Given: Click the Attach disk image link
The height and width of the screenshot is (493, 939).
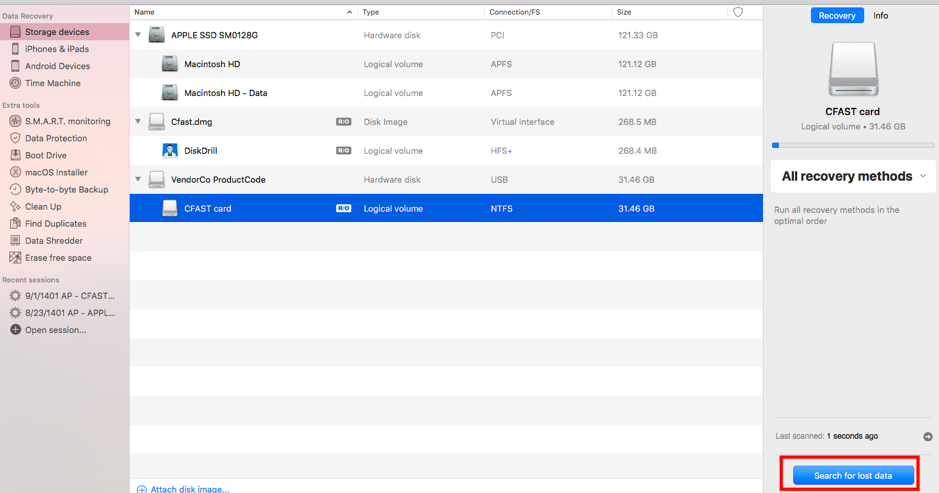Looking at the screenshot, I should [x=190, y=489].
